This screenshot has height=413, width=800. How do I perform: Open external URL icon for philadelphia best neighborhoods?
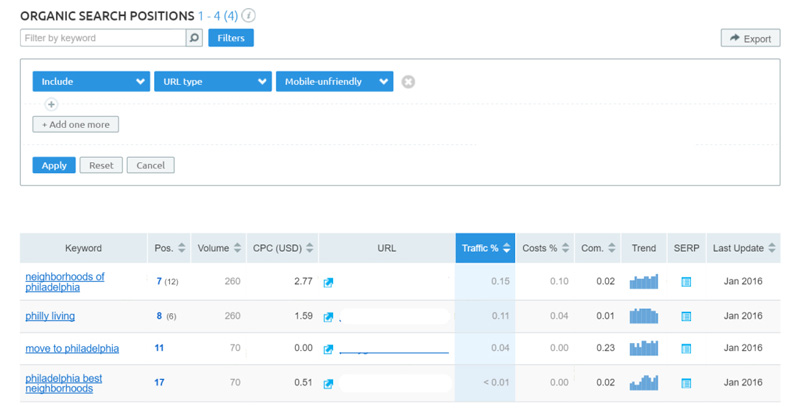point(328,383)
